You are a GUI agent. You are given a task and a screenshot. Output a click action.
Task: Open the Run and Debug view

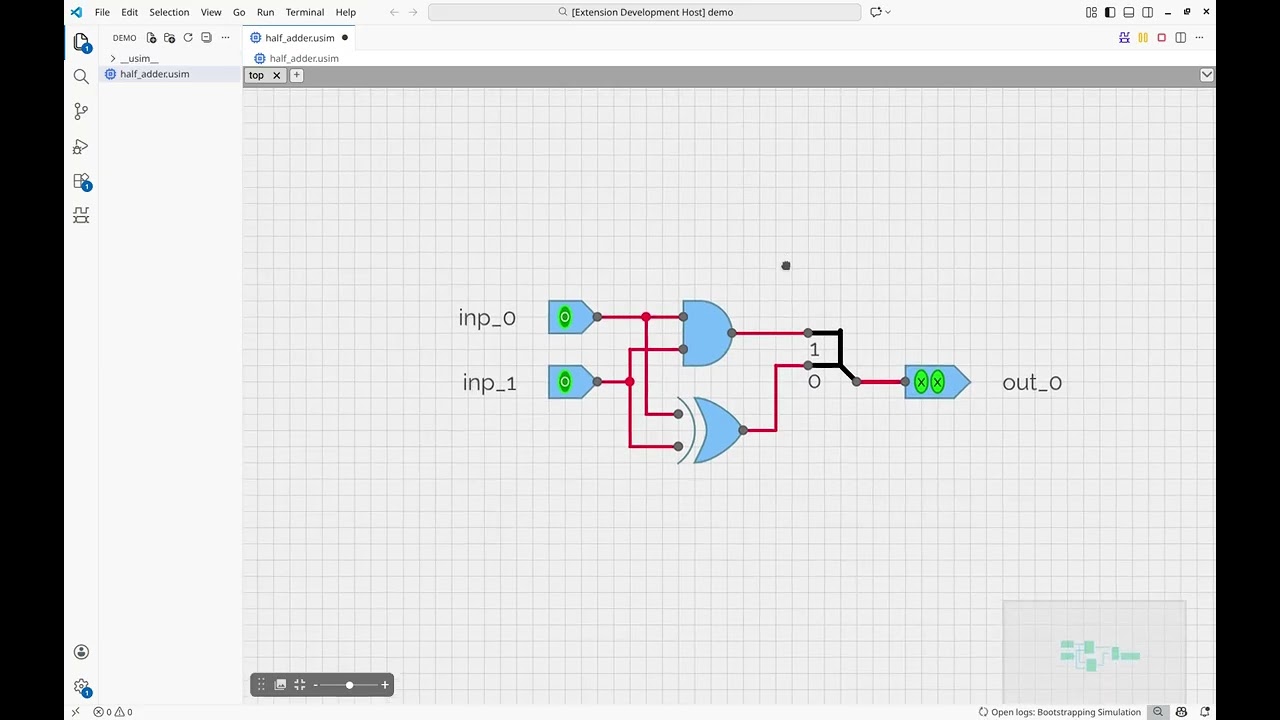pyautogui.click(x=81, y=146)
